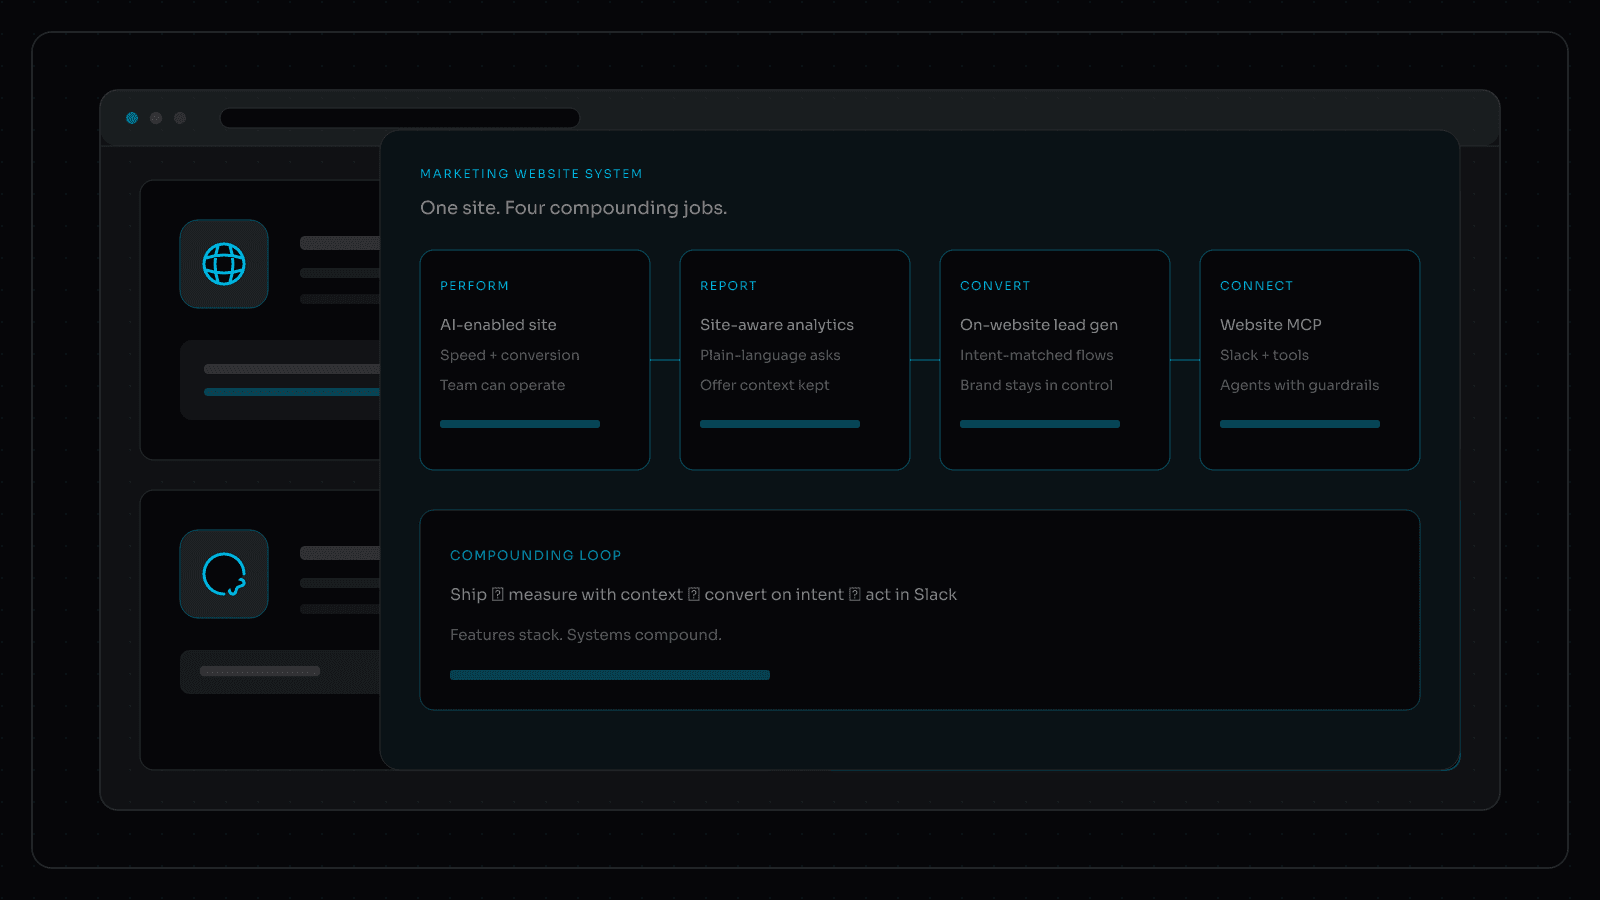This screenshot has width=1600, height=900.
Task: Click the Compounding Loop progress bar
Action: click(x=610, y=675)
